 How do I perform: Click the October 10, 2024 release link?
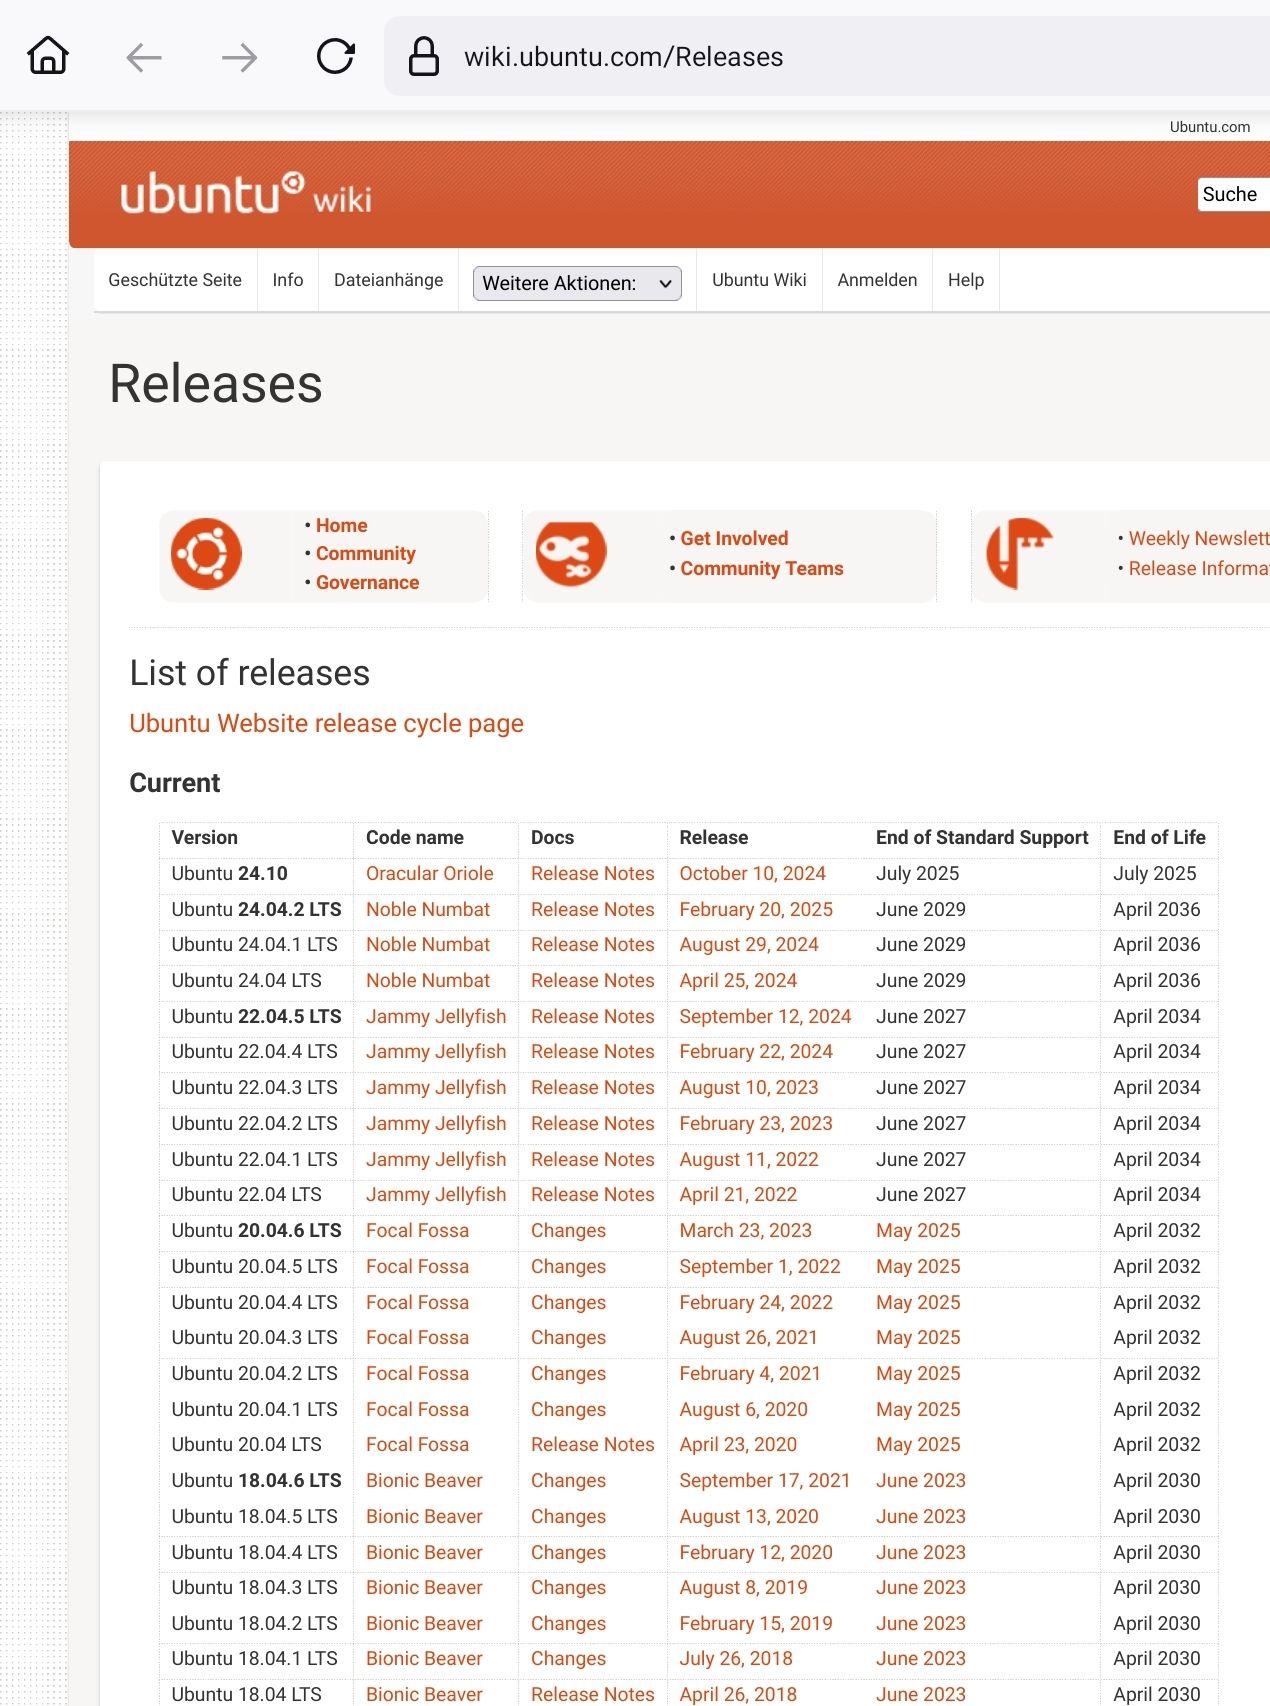pos(753,873)
